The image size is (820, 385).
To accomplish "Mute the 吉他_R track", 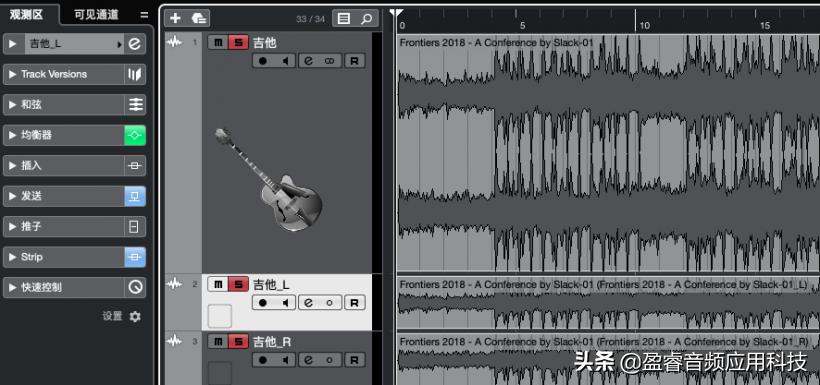I will click(218, 342).
